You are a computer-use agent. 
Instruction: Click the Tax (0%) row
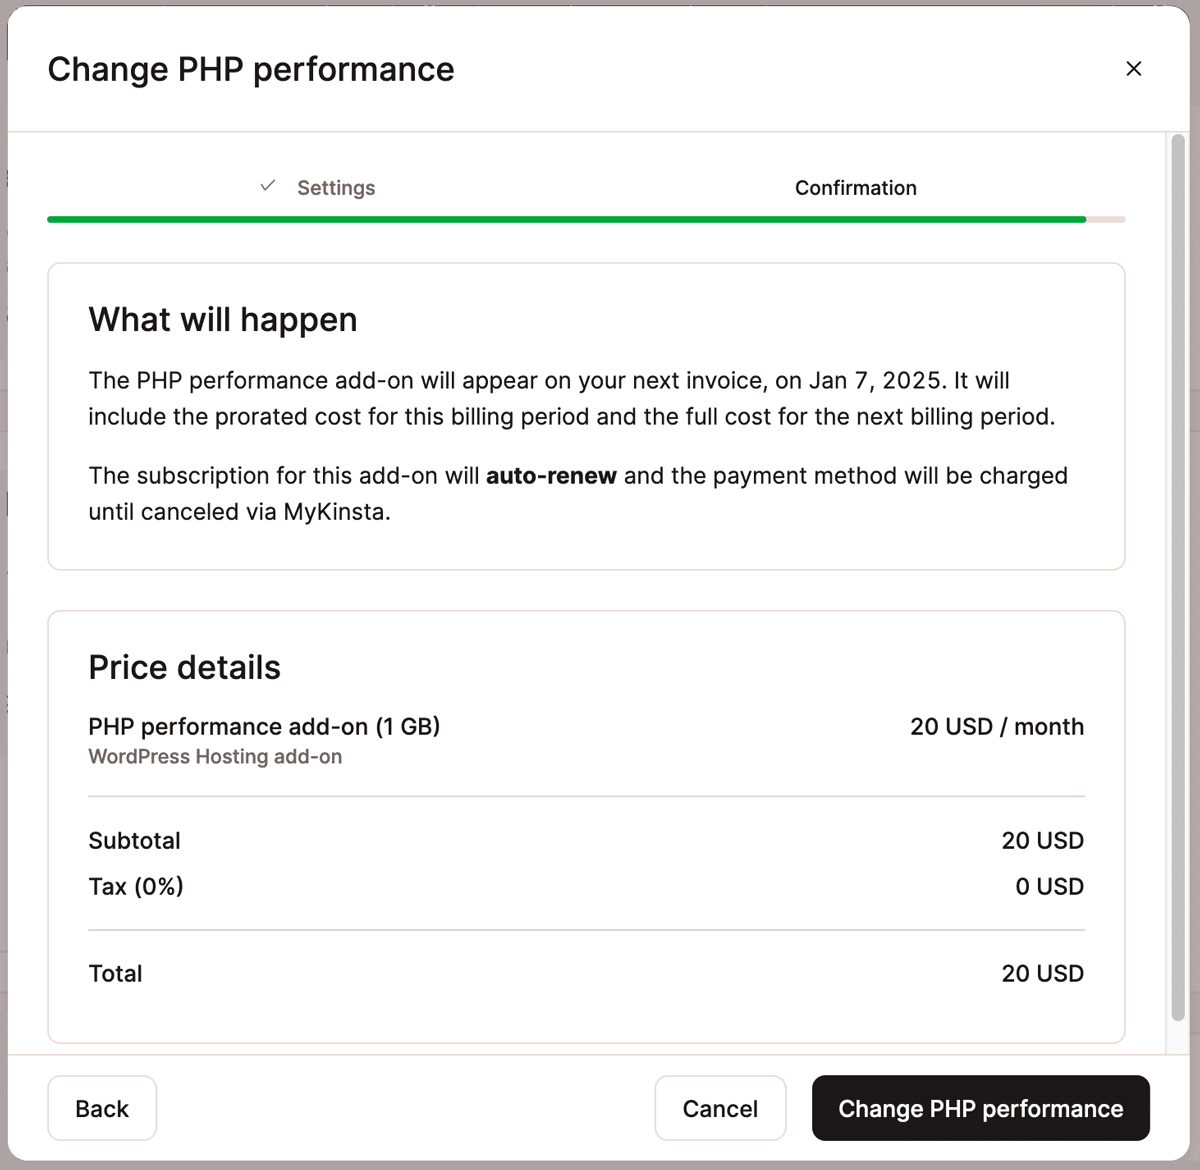pyautogui.click(x=136, y=886)
